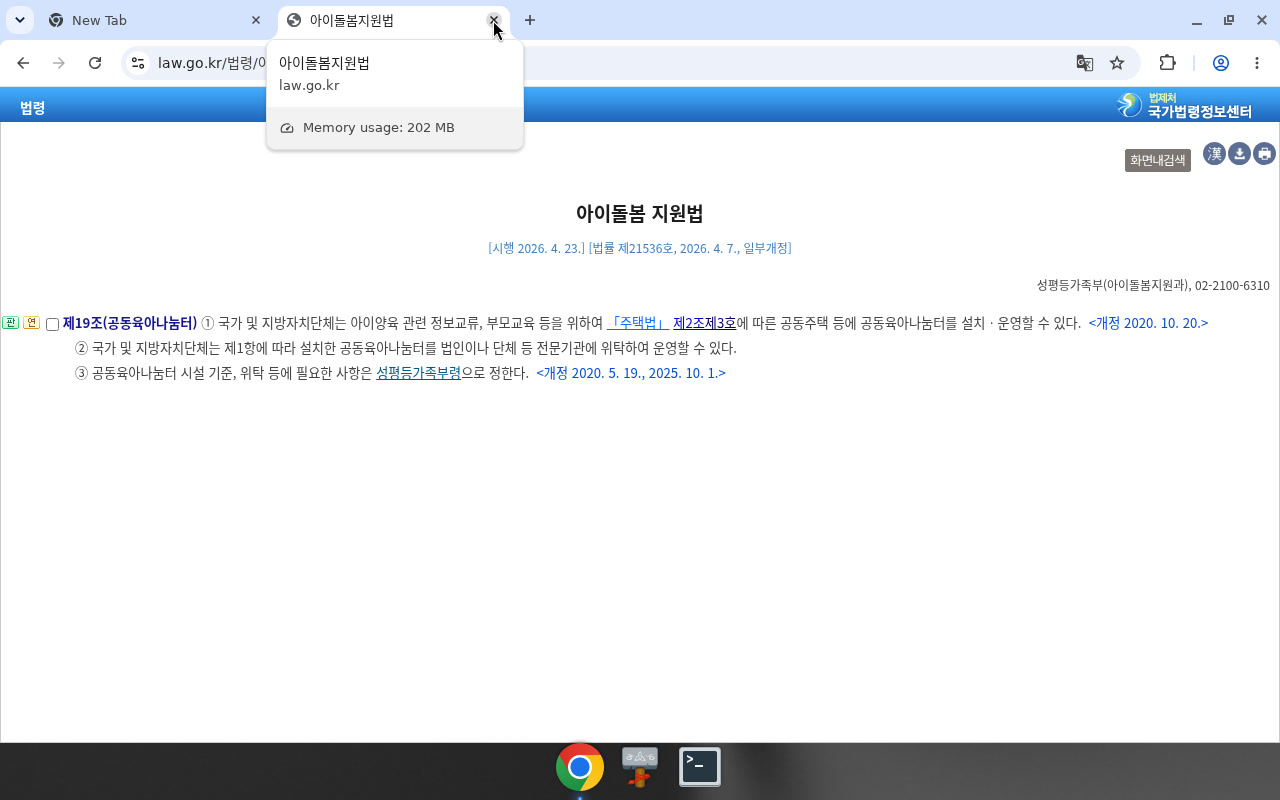
Task: Tick the checkbox next to 제19조(공동육아나눔터)
Action: pos(53,324)
